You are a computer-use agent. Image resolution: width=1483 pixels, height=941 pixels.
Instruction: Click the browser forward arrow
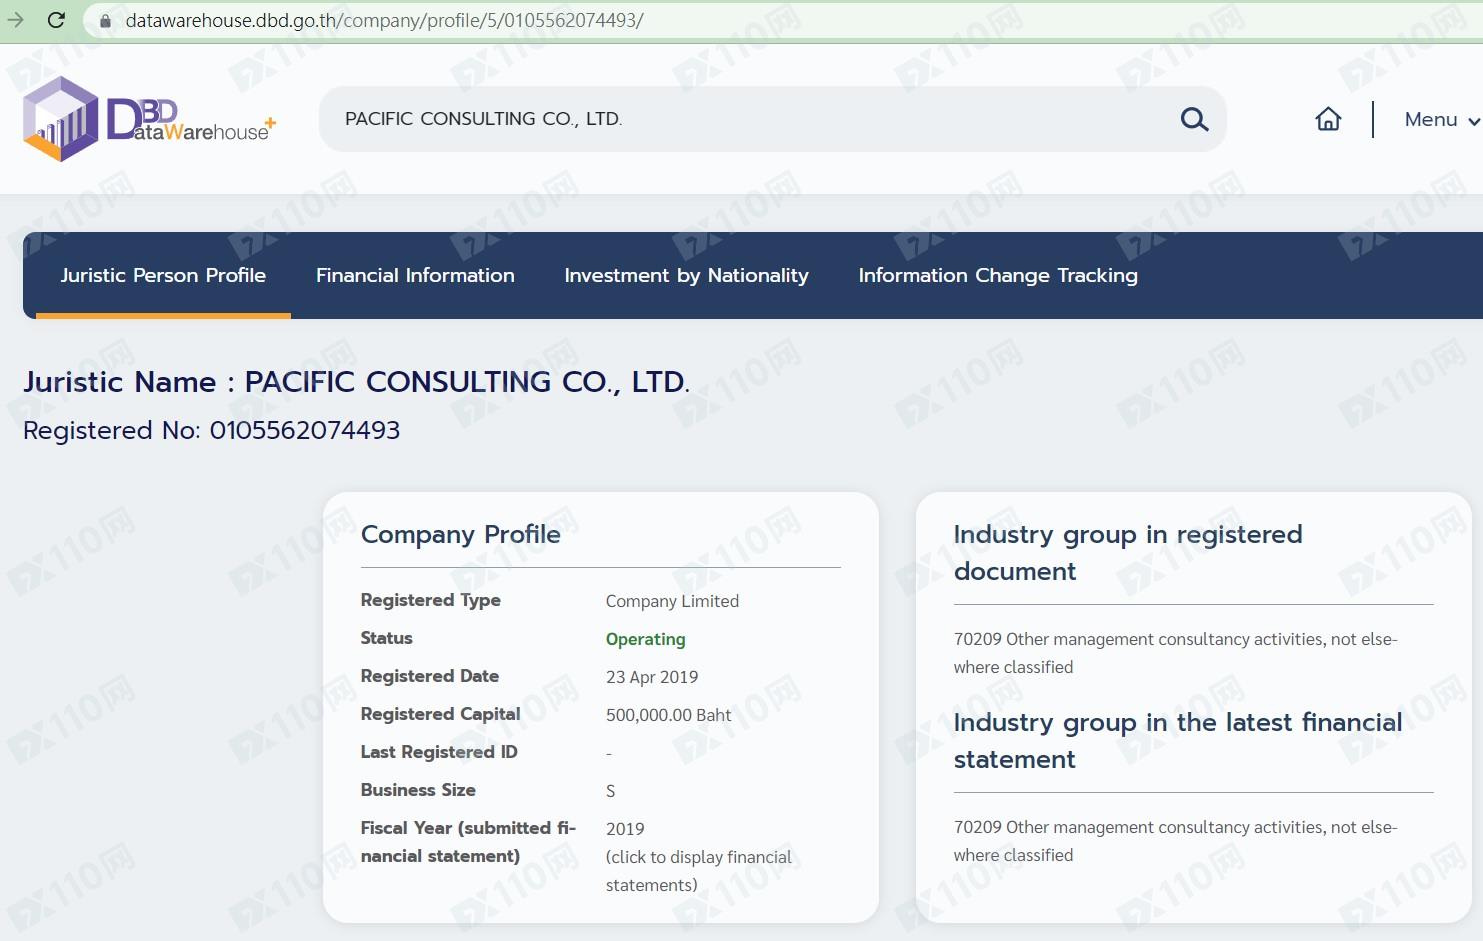click(x=15, y=20)
